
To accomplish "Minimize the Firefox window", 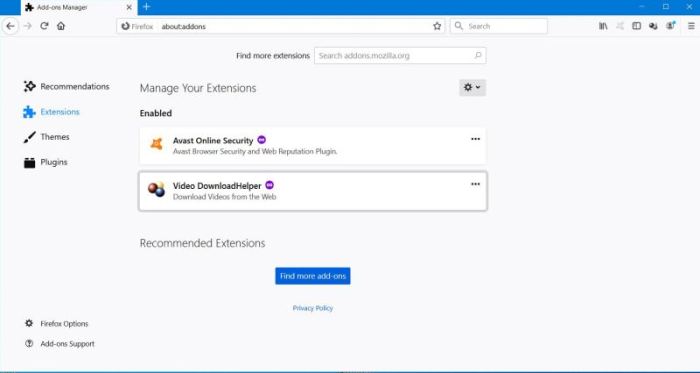I will tap(642, 7).
